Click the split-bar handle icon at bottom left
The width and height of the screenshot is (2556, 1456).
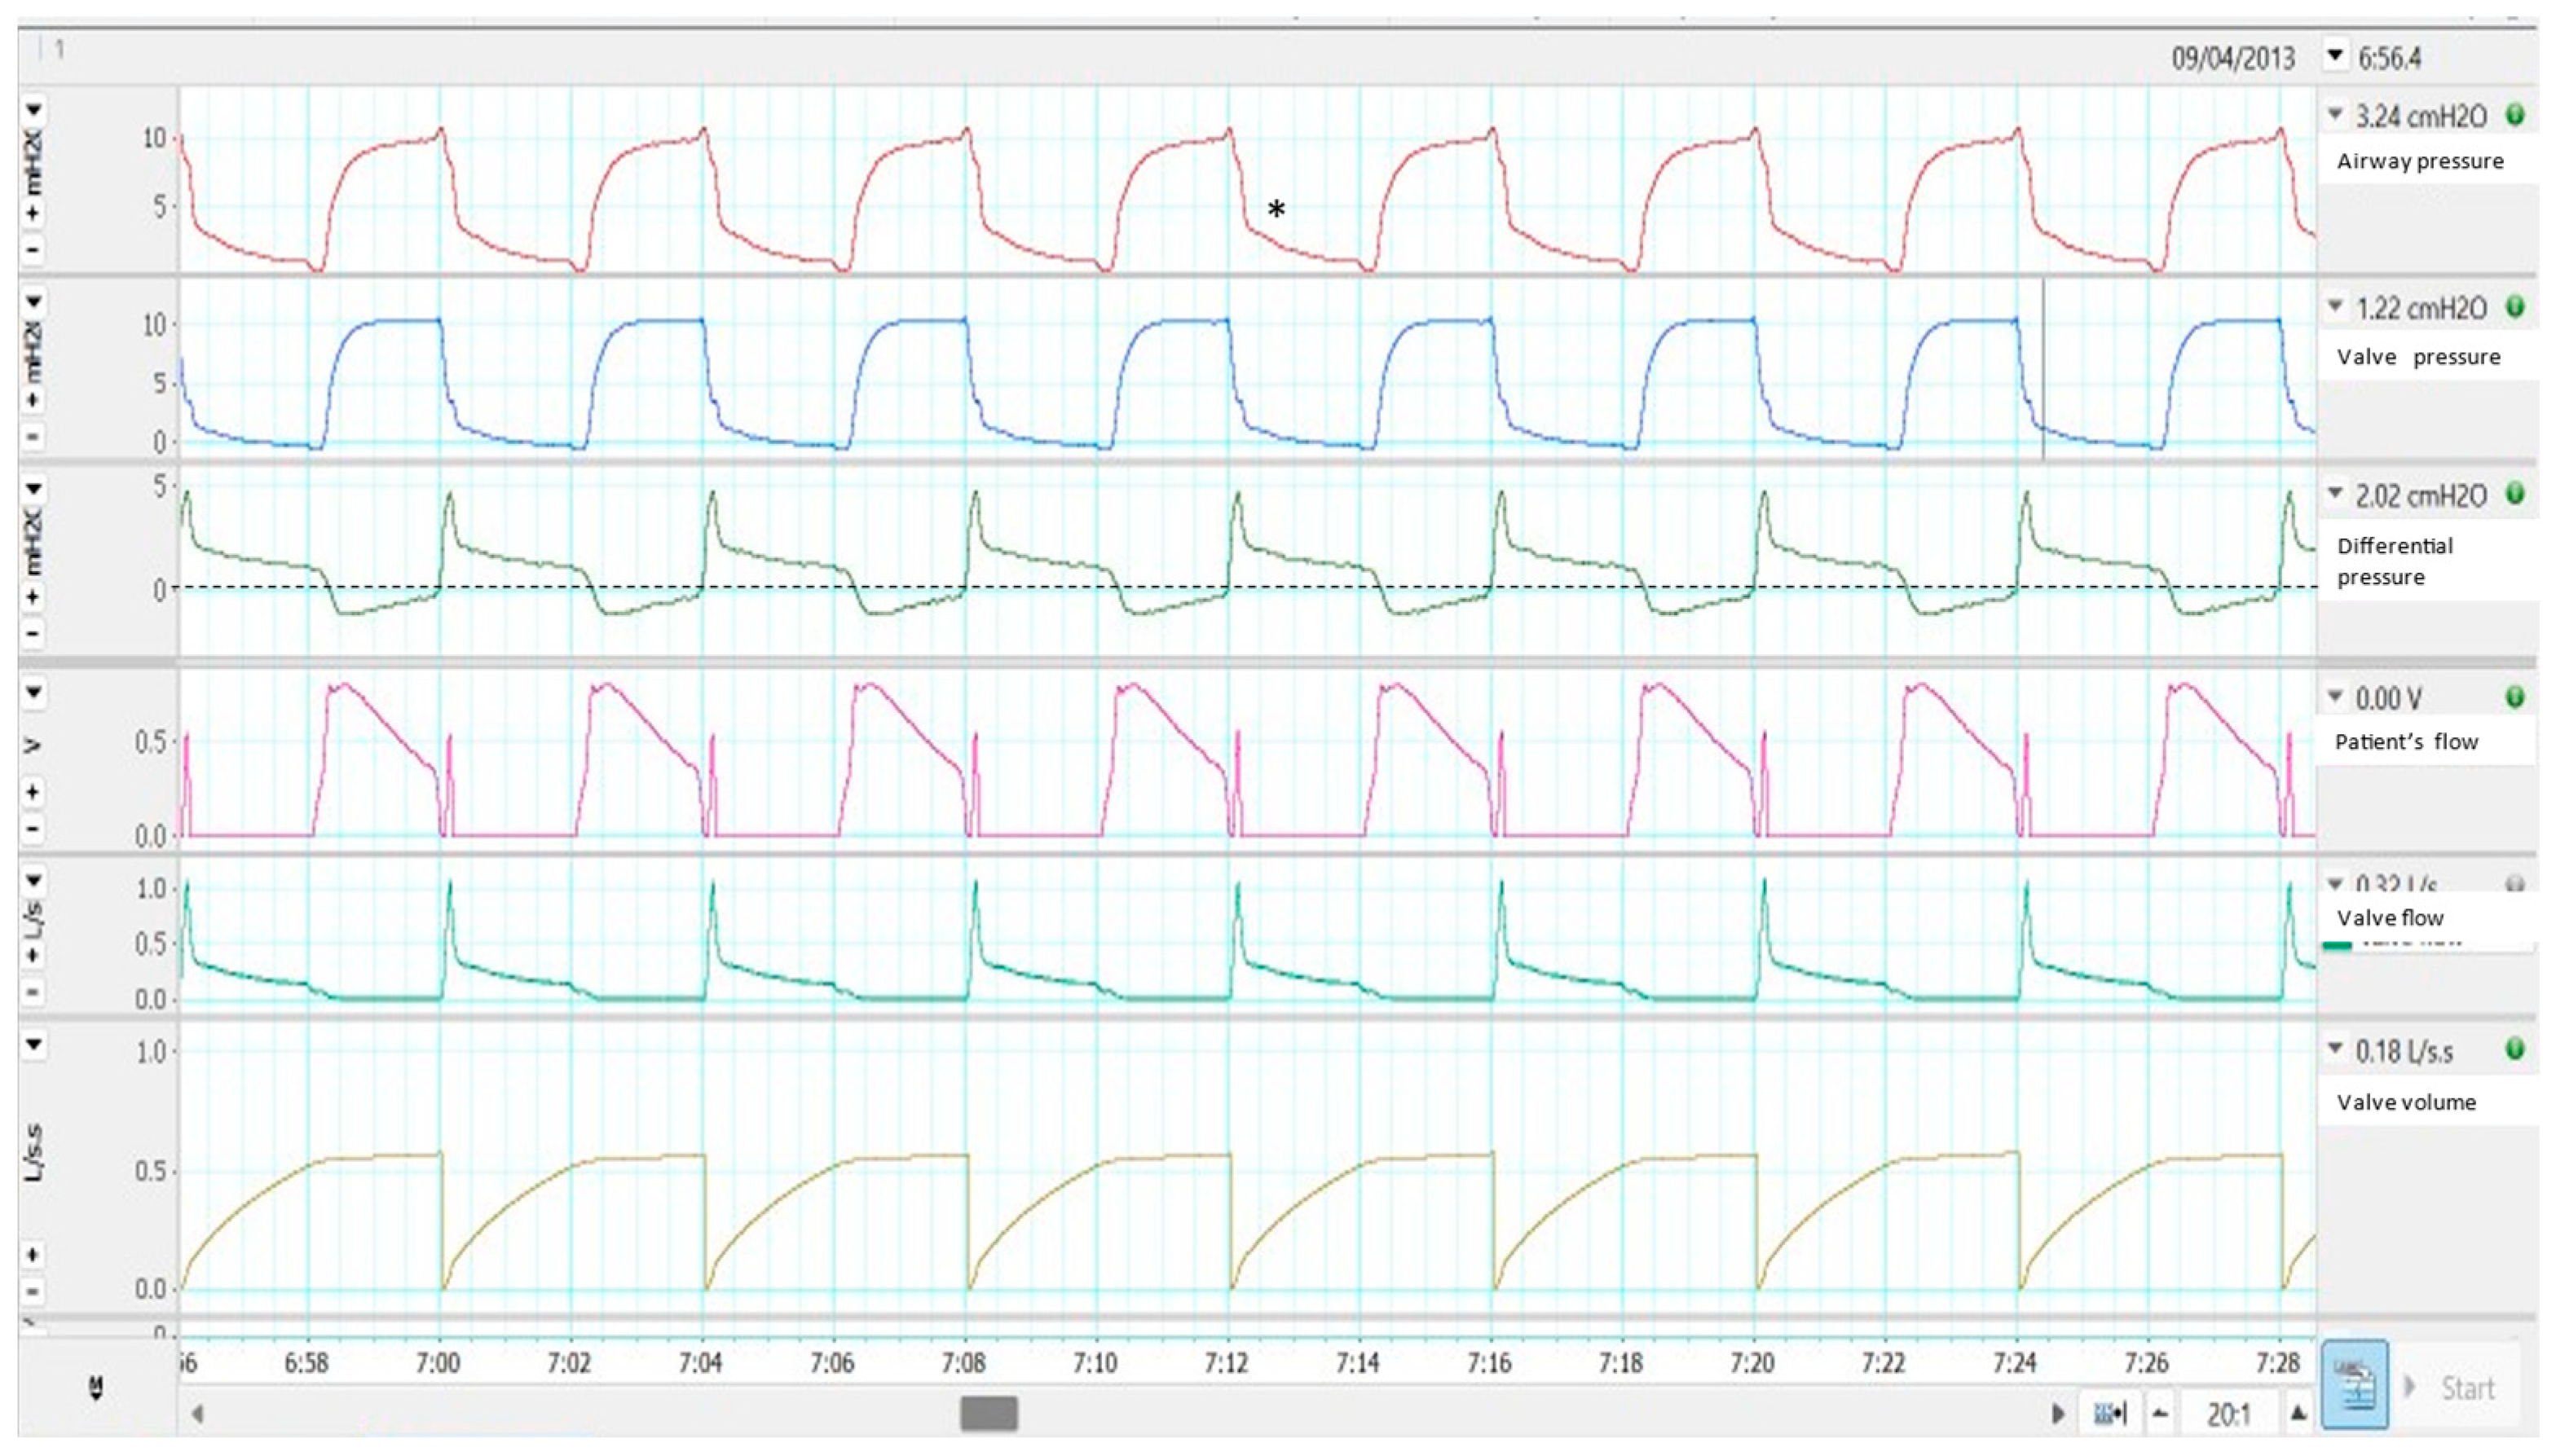coord(96,1387)
